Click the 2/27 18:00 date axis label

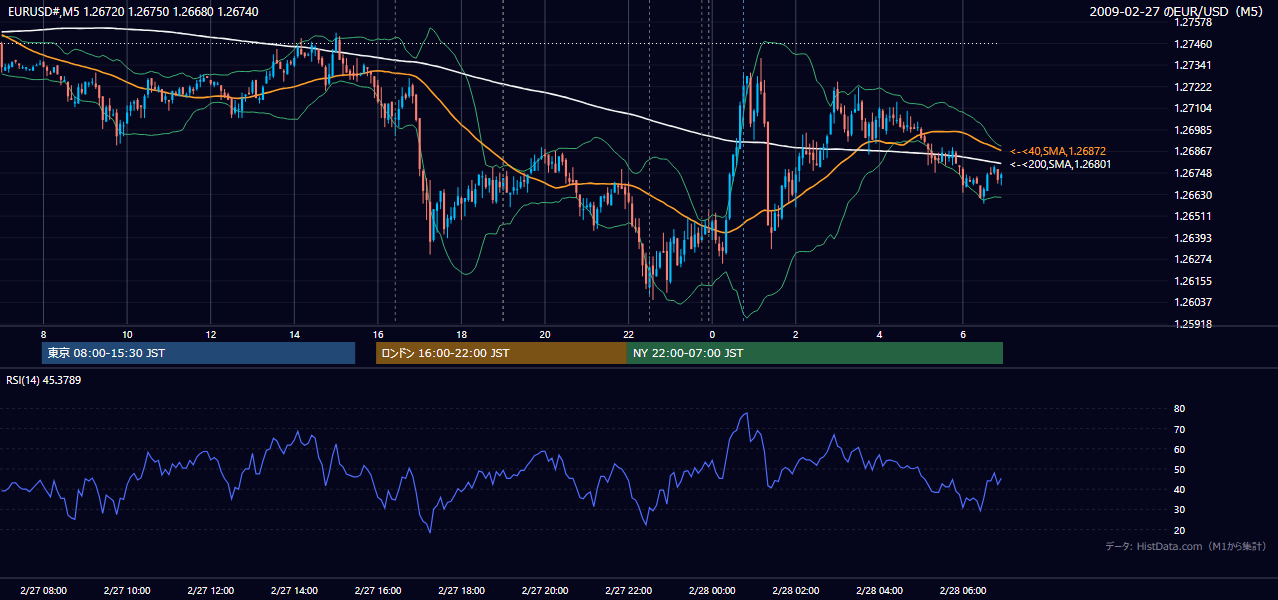[461, 591]
